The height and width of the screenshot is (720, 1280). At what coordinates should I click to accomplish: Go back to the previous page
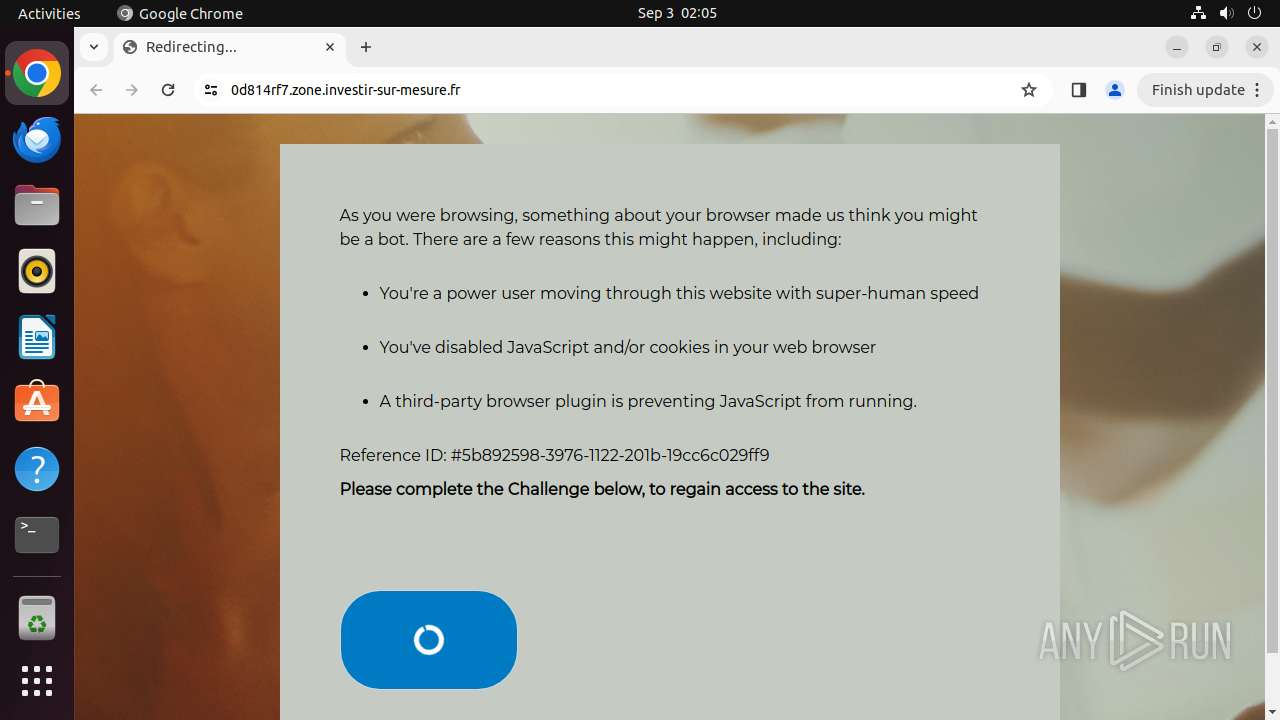[96, 90]
